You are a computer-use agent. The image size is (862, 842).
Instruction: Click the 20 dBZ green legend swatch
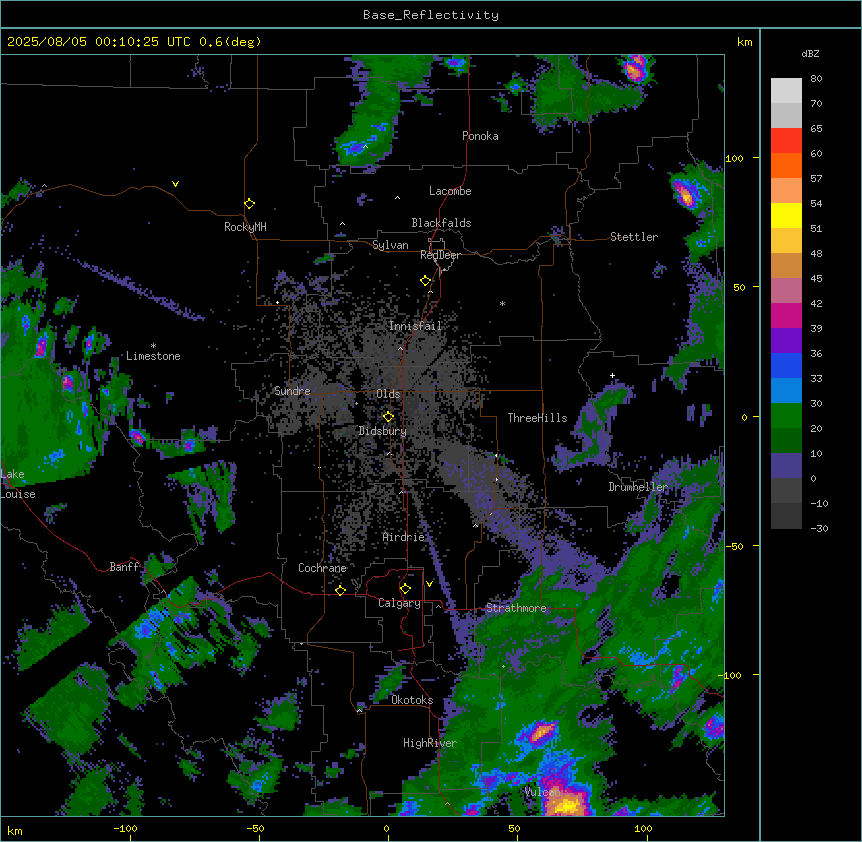(x=786, y=441)
